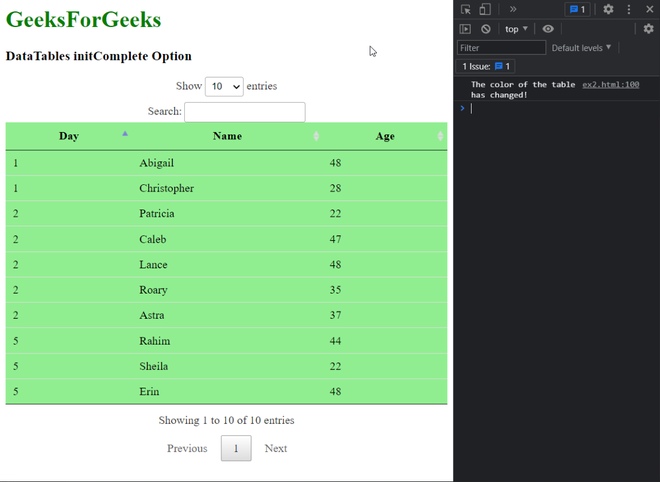Open the 1 Issue button

tap(485, 66)
